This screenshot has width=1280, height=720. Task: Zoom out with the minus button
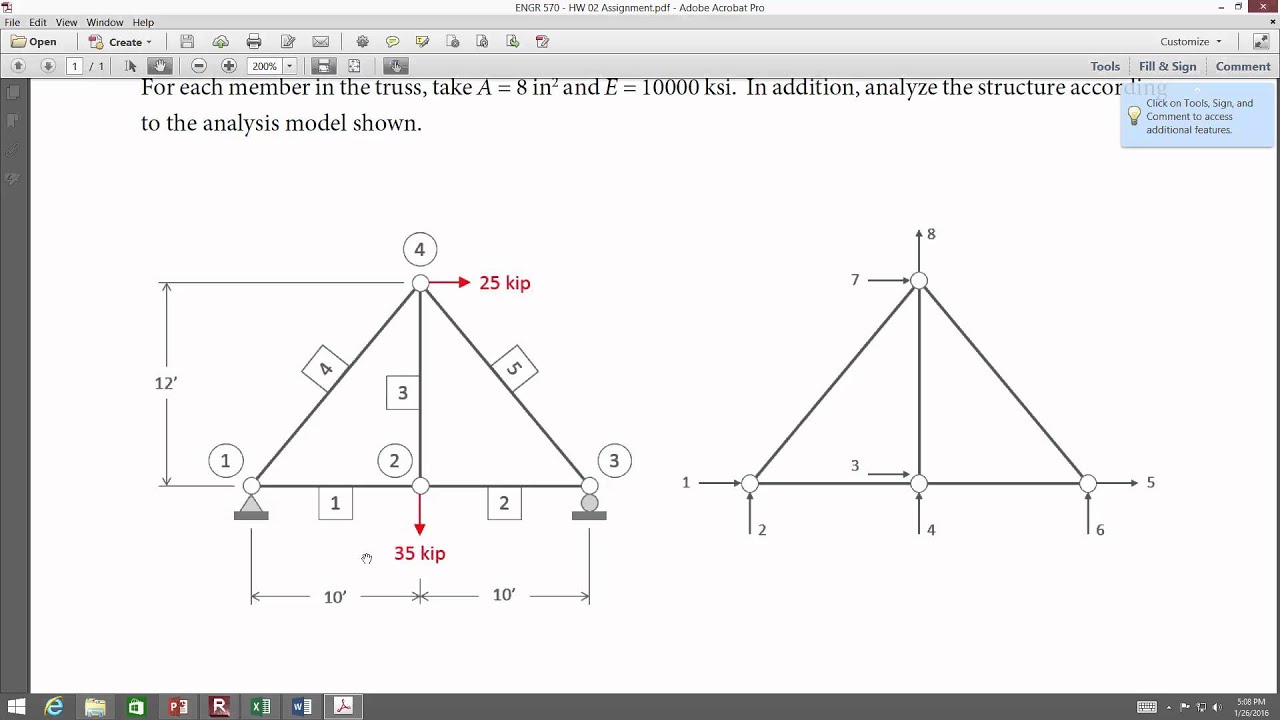[199, 66]
